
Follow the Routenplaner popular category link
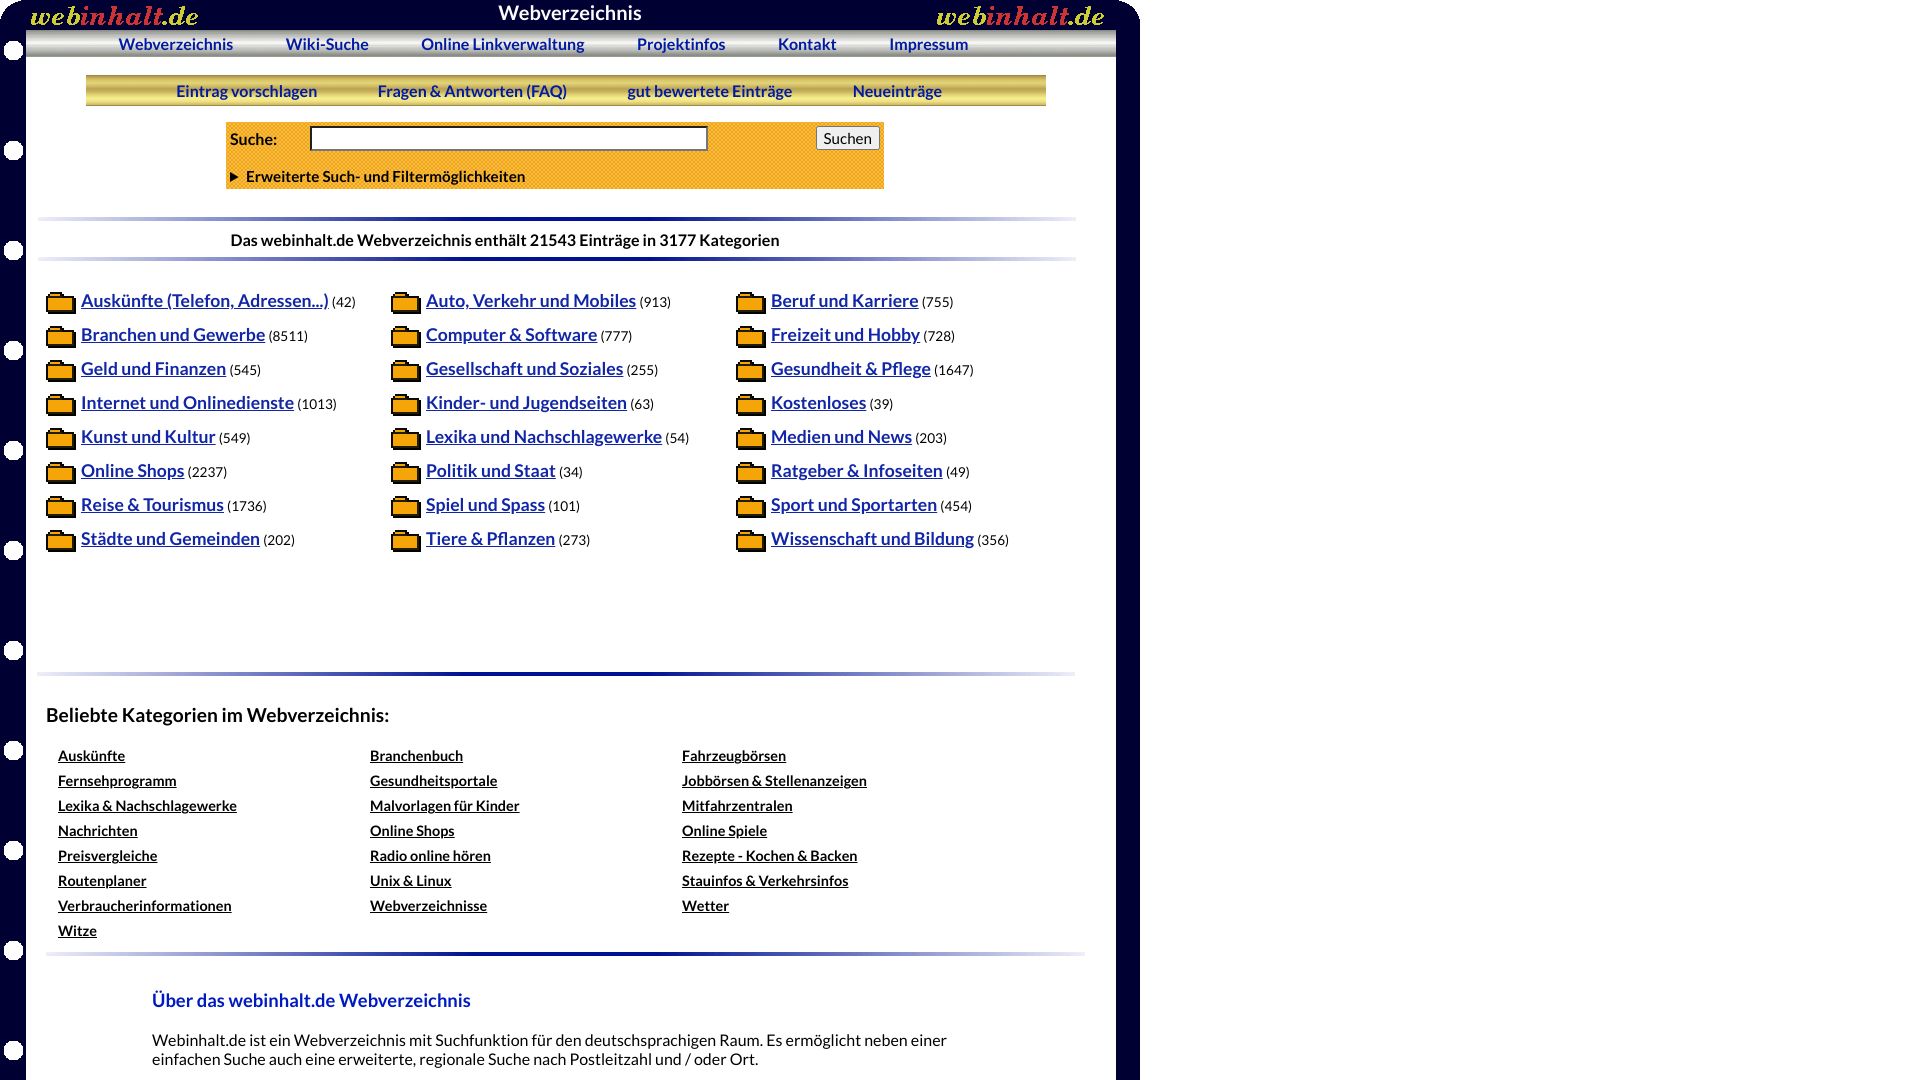(x=102, y=881)
